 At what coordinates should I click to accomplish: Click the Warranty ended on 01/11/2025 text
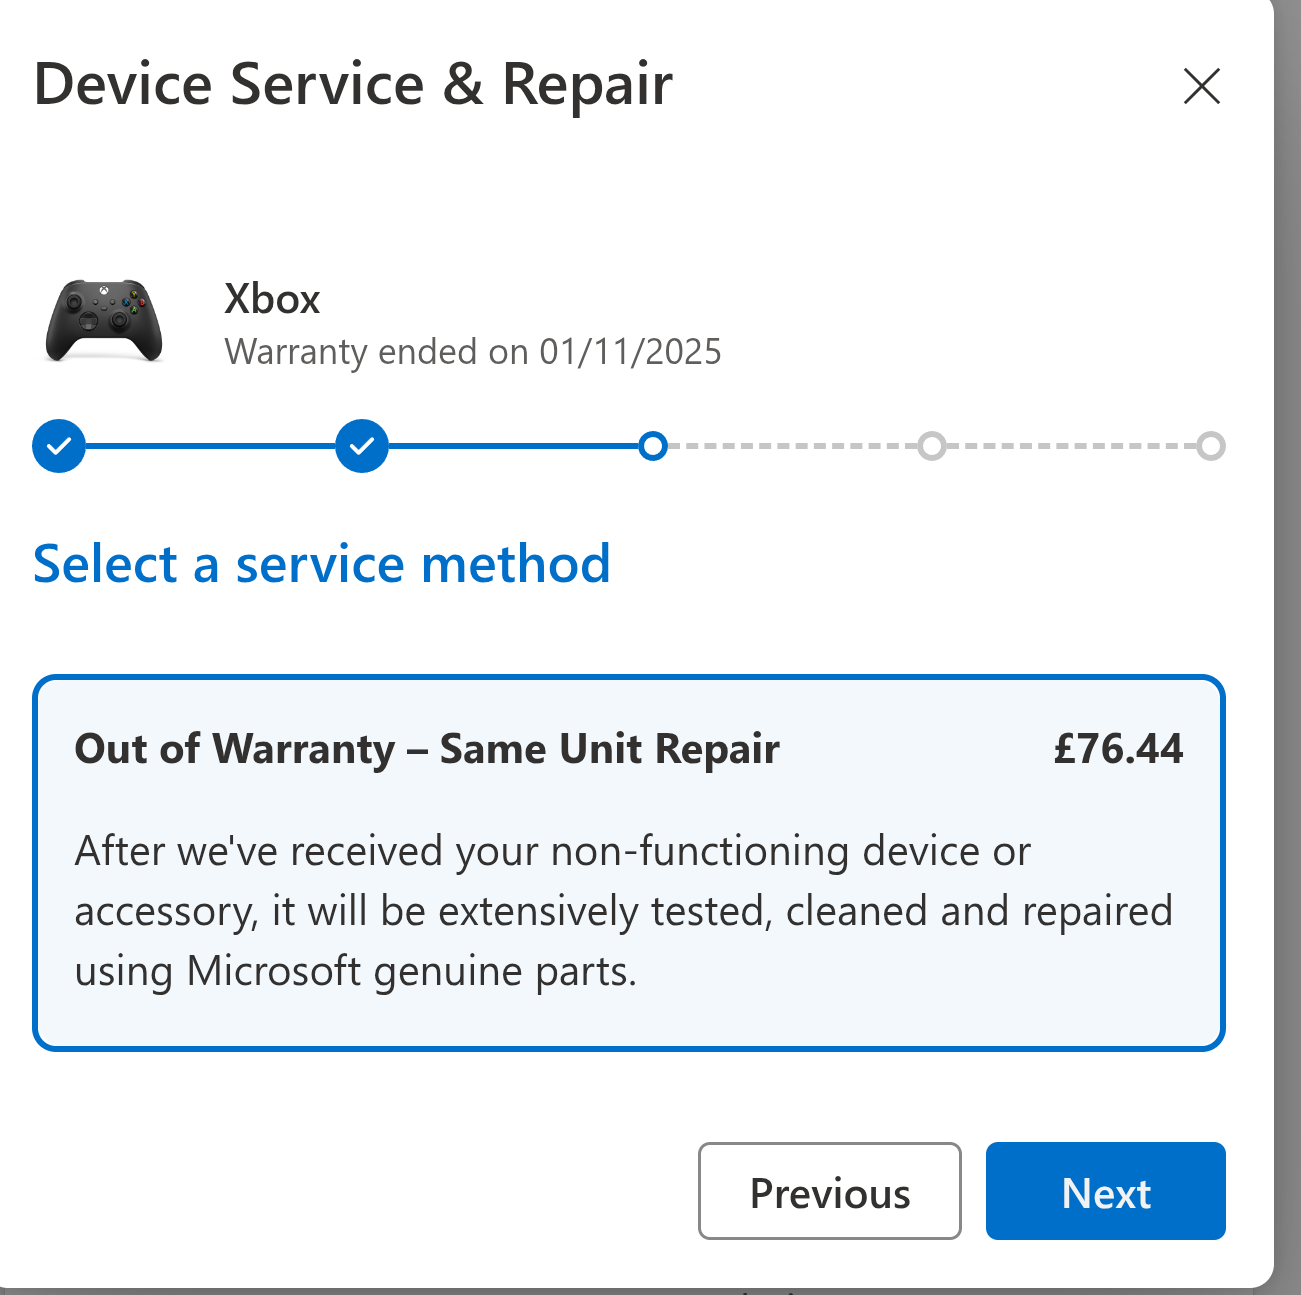[473, 352]
